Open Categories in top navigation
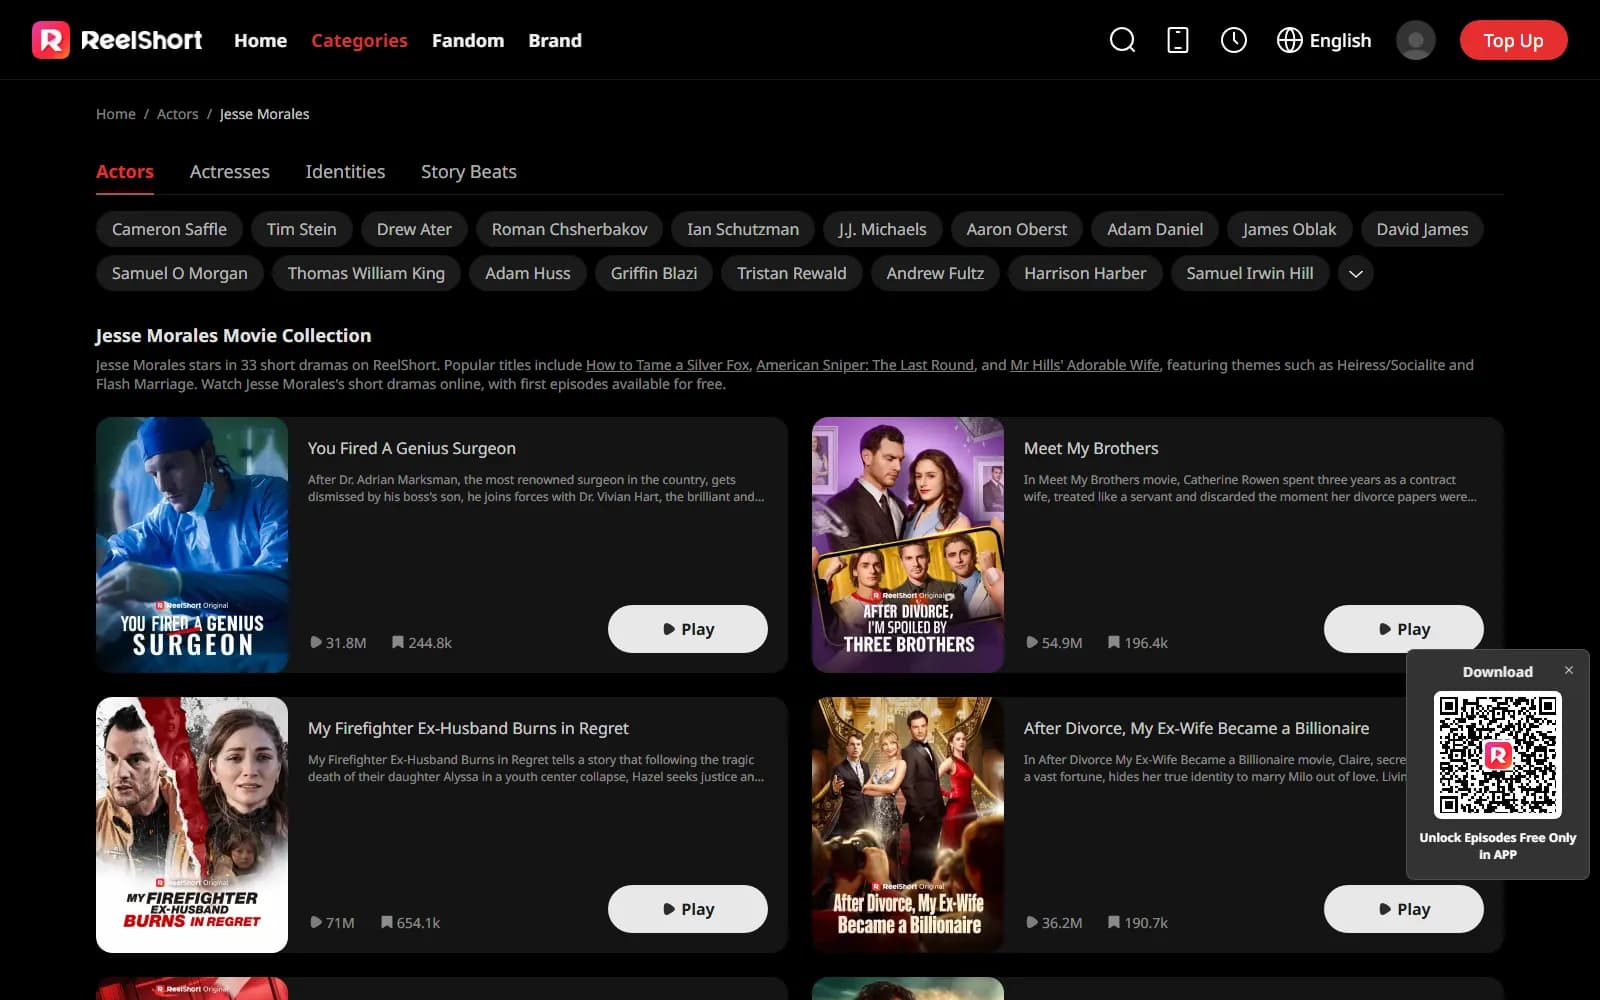 click(359, 40)
